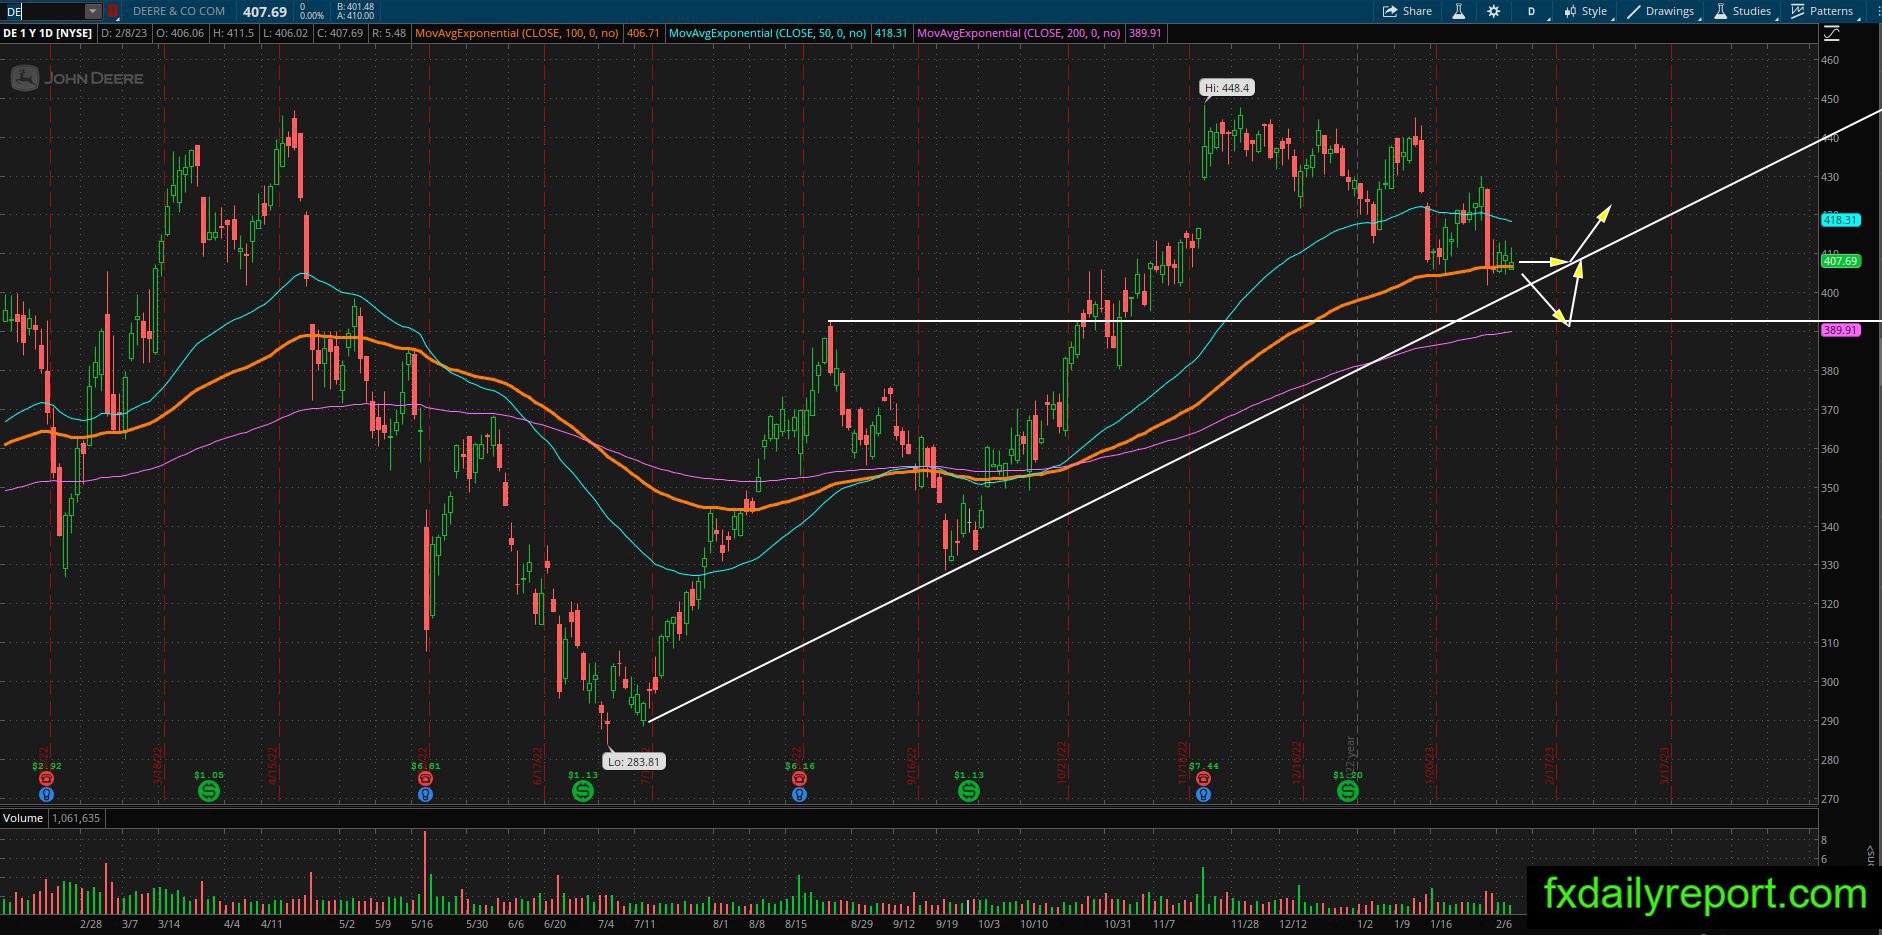Viewport: 1882px width, 935px height.
Task: Click the red earnings phone icon under $6.16
Action: (x=799, y=778)
